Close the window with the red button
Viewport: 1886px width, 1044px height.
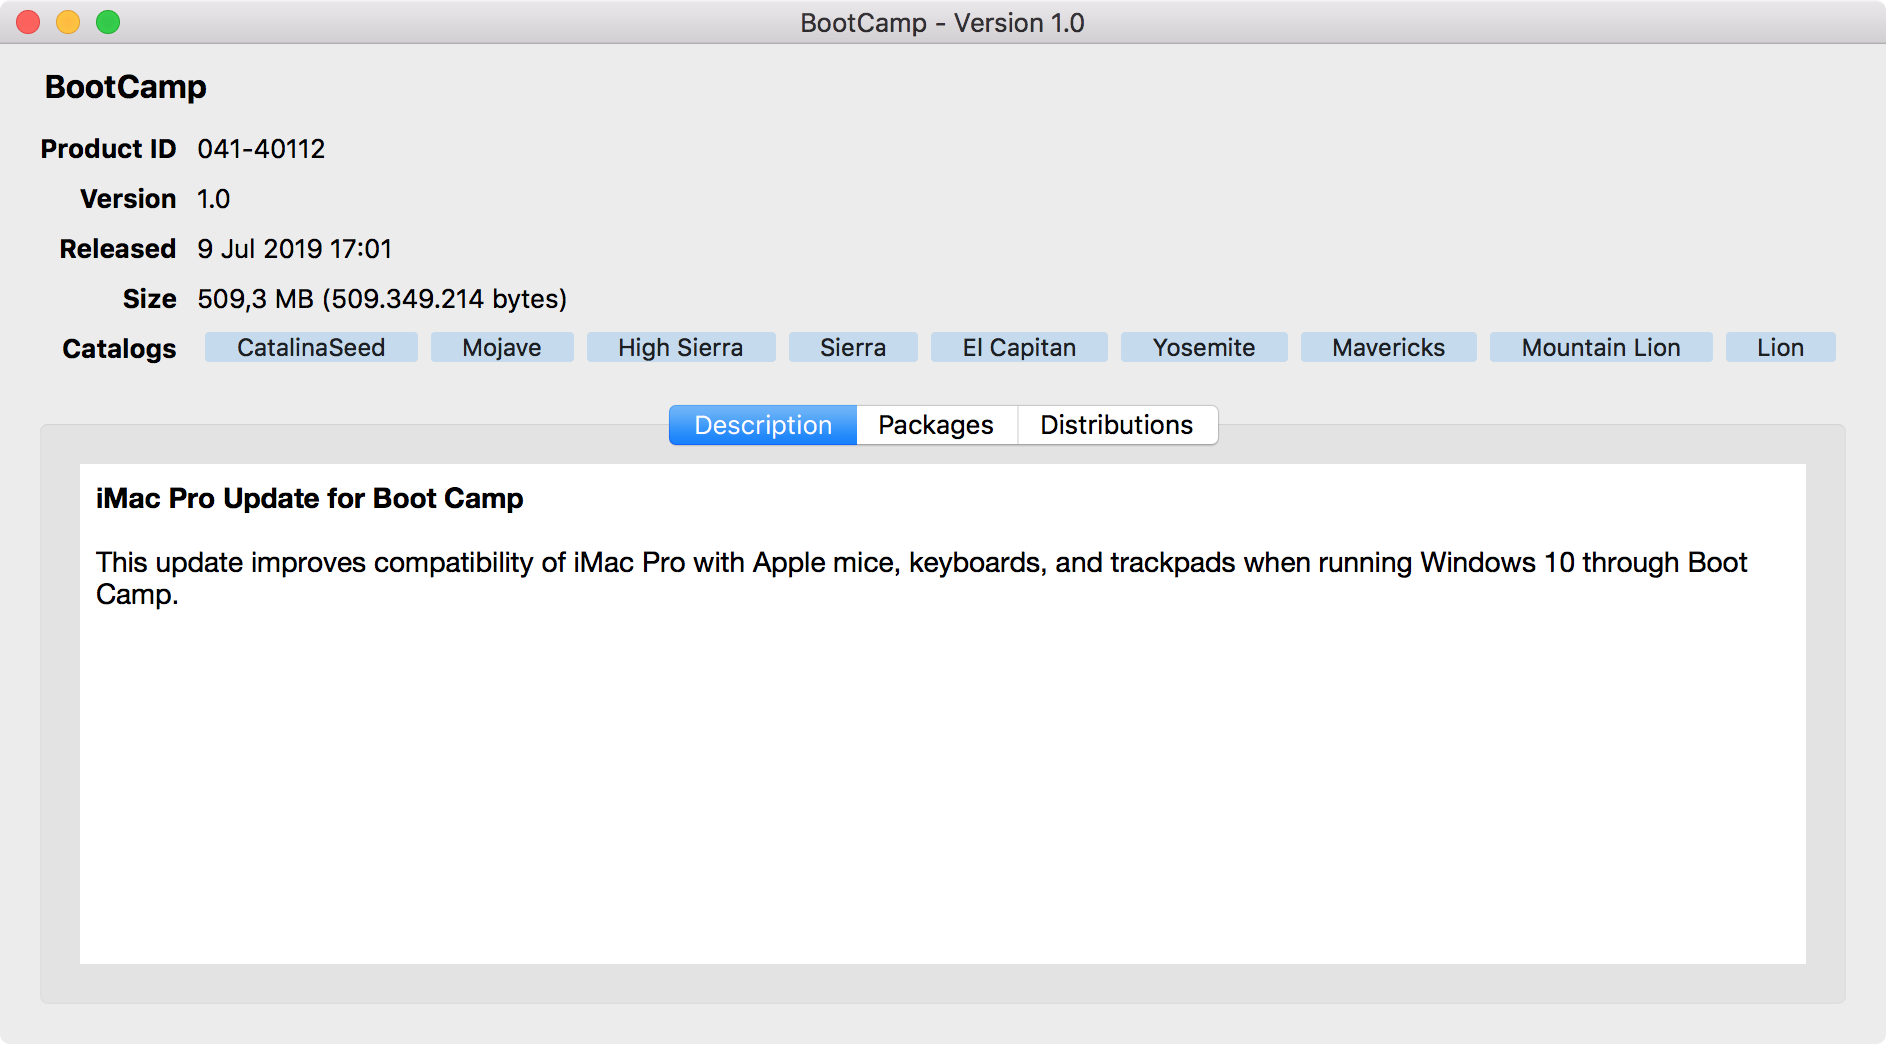pos(28,22)
